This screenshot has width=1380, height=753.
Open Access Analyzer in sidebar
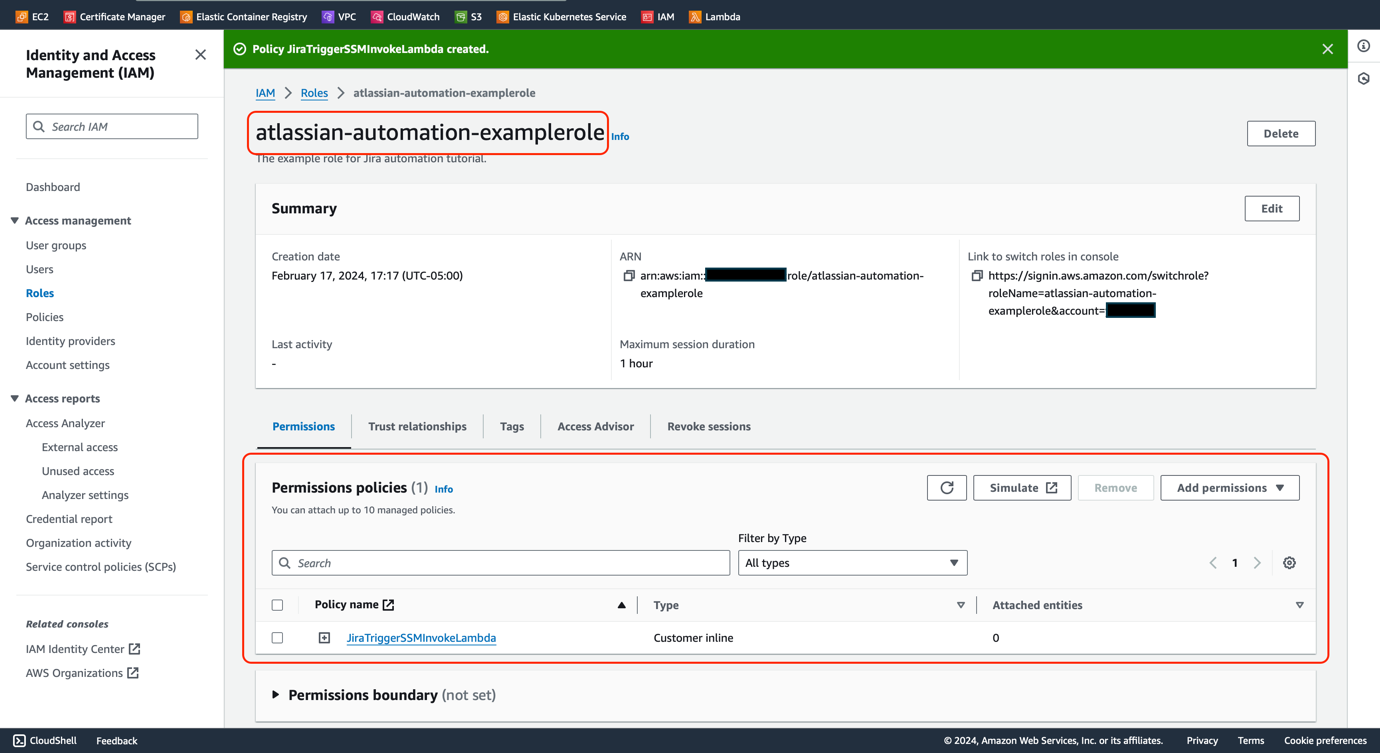(x=65, y=423)
